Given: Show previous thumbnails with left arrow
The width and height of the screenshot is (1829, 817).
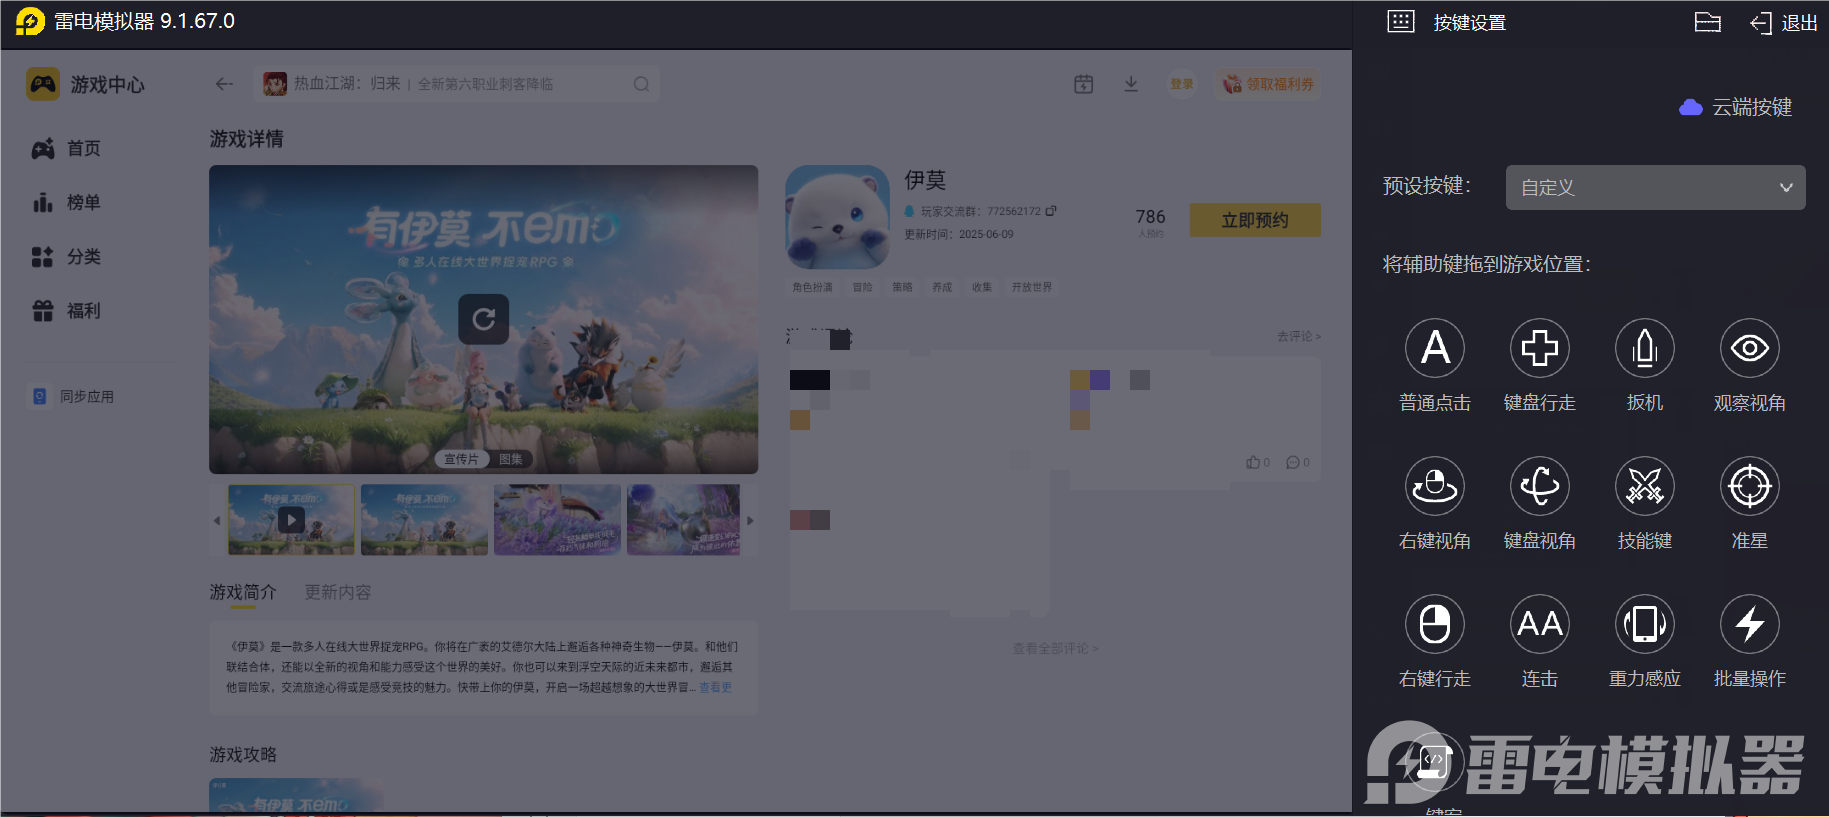Looking at the screenshot, I should (x=216, y=520).
